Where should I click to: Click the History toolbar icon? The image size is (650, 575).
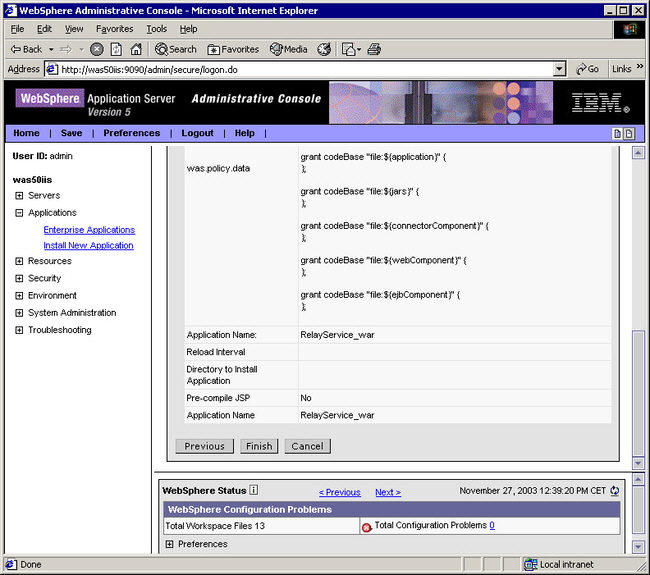tap(324, 49)
